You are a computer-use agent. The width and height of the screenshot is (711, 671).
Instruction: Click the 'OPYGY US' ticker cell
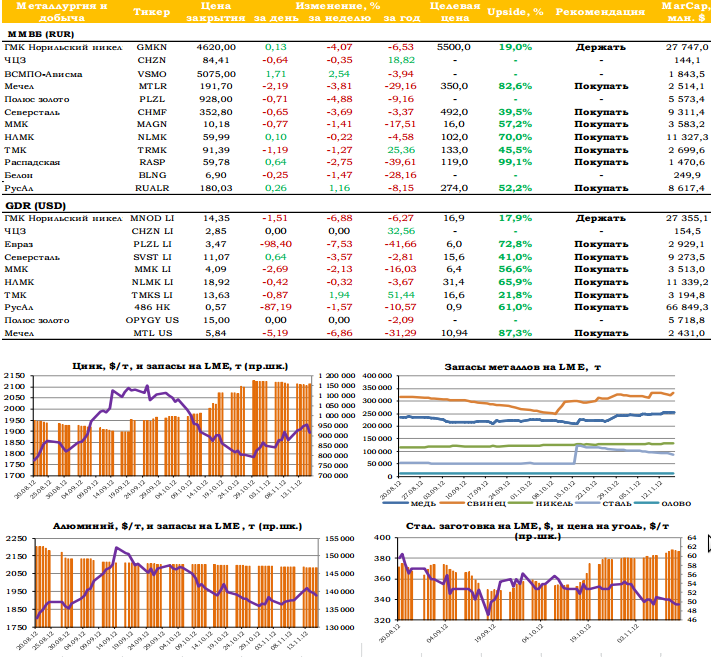[152, 320]
